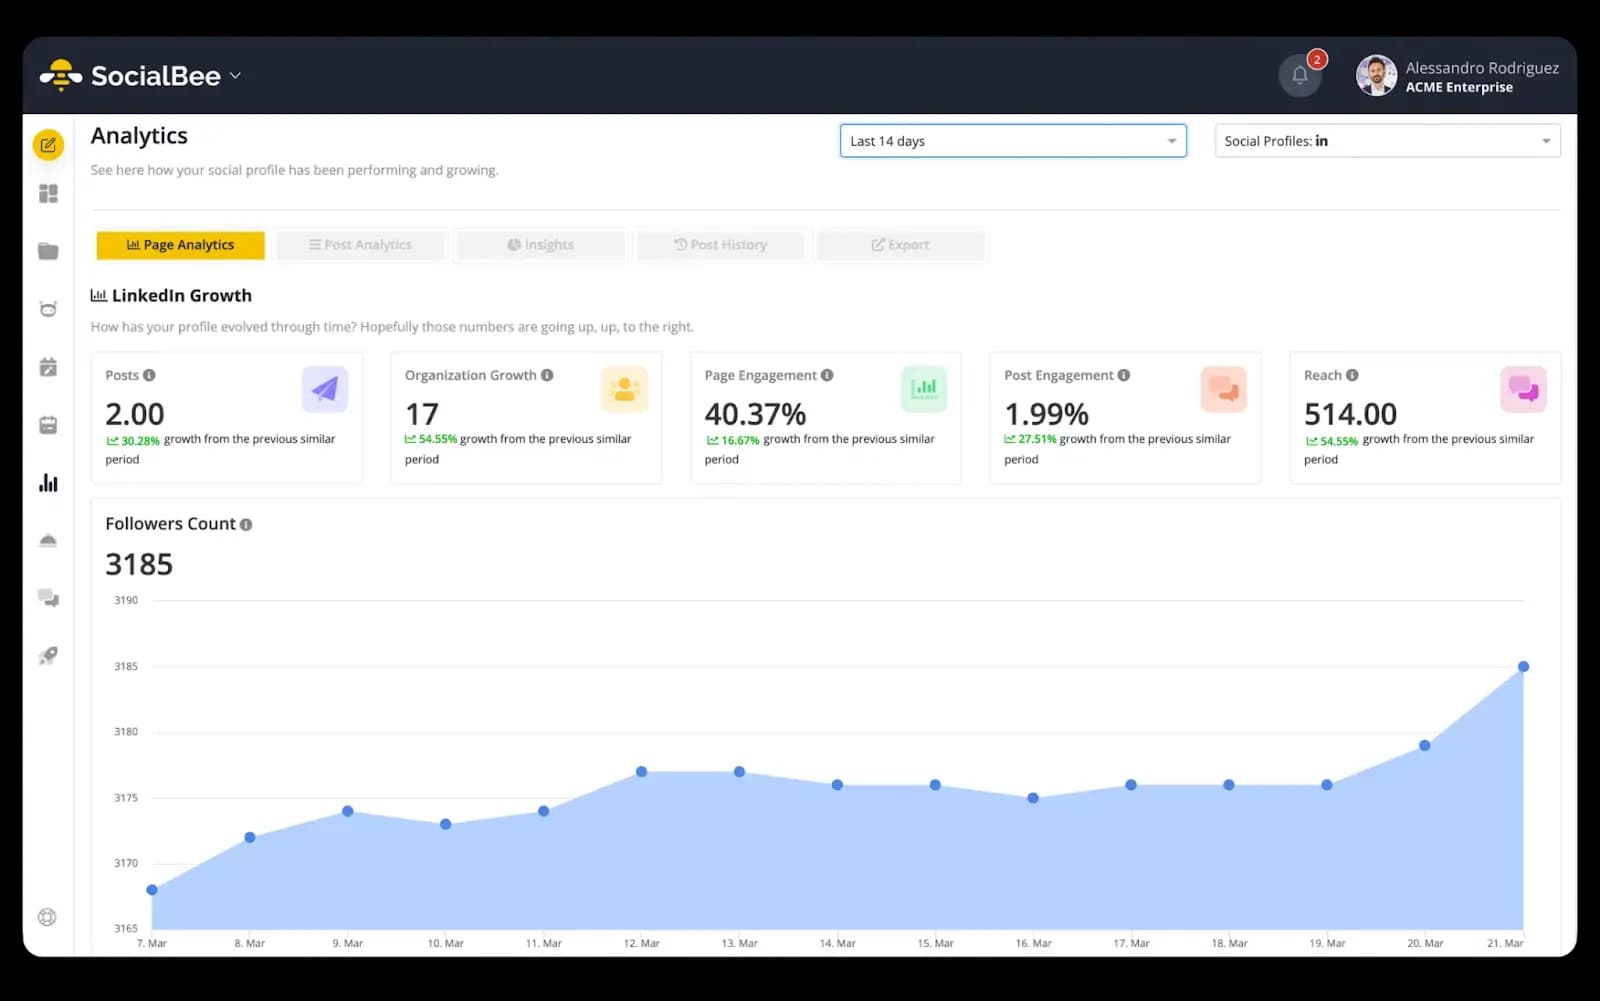
Task: Select the content categories grid icon
Action: (x=48, y=194)
